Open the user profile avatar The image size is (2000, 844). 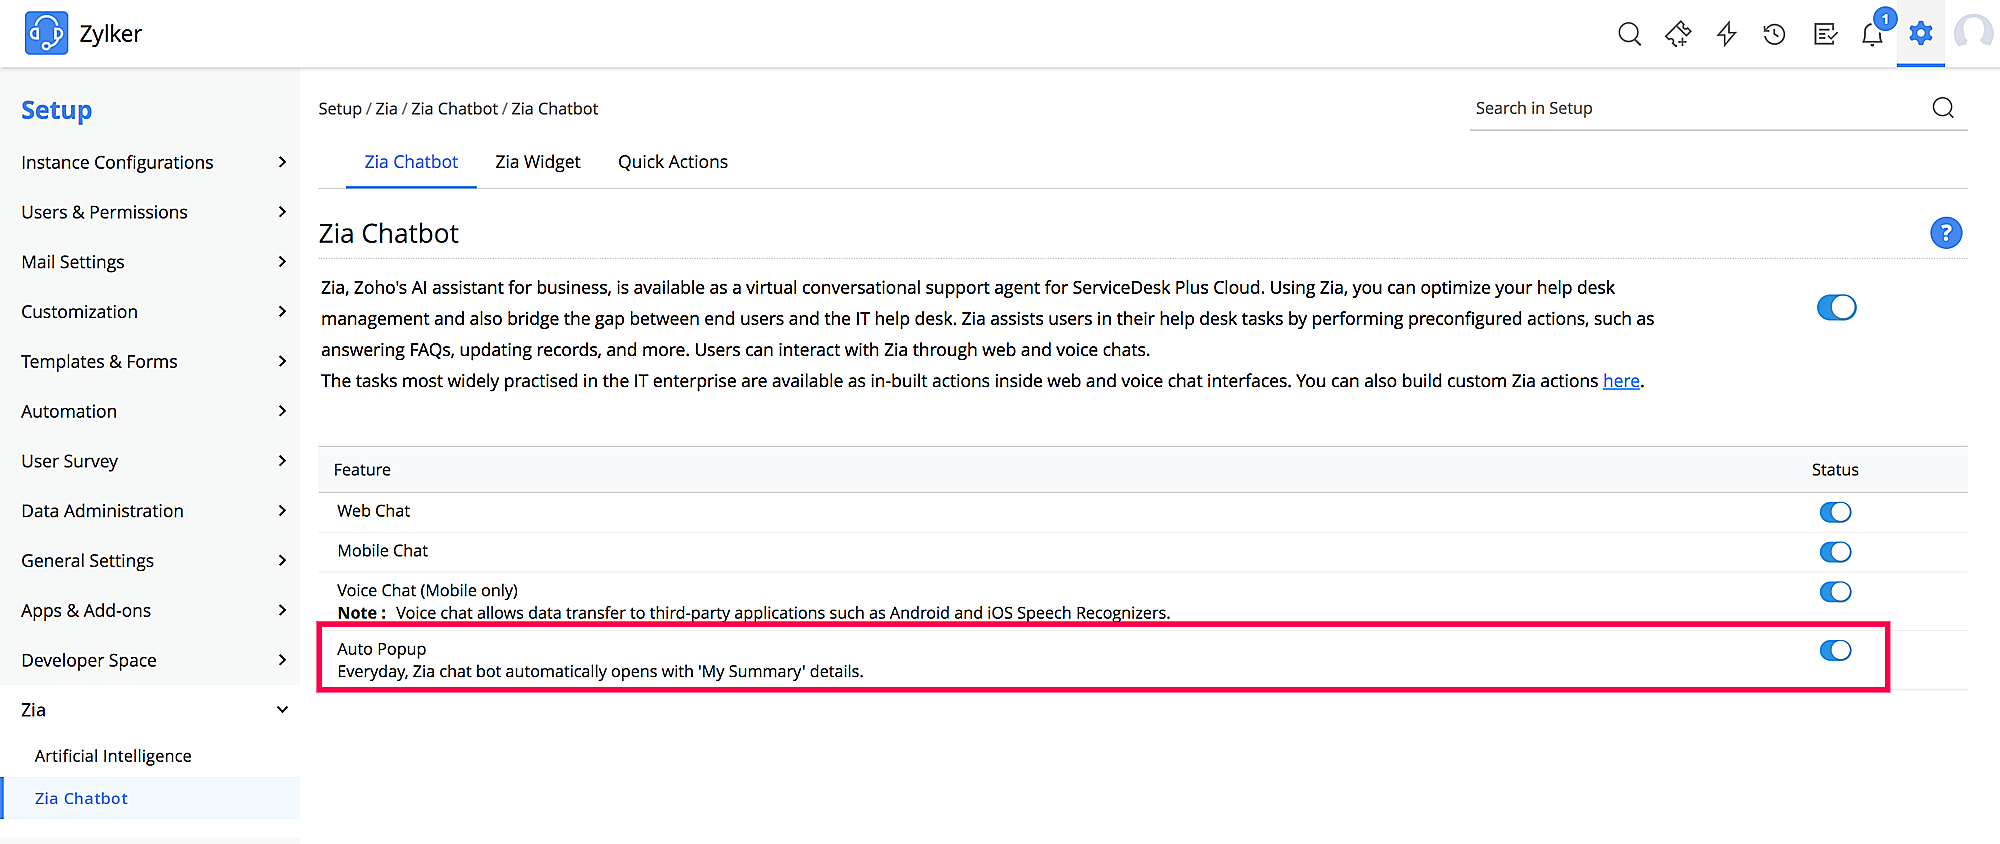[x=1973, y=33]
